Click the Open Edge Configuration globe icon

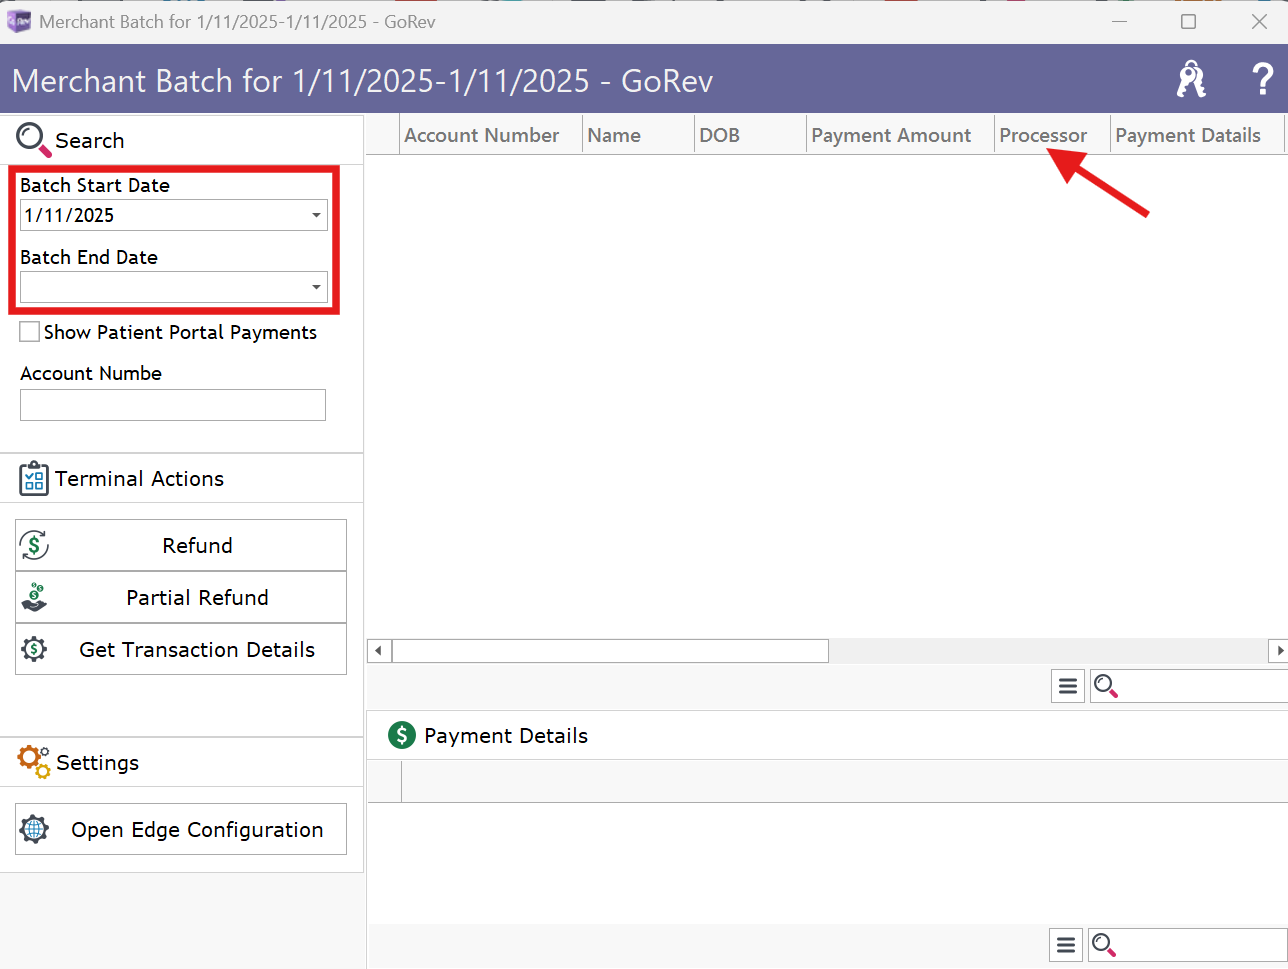coord(34,829)
